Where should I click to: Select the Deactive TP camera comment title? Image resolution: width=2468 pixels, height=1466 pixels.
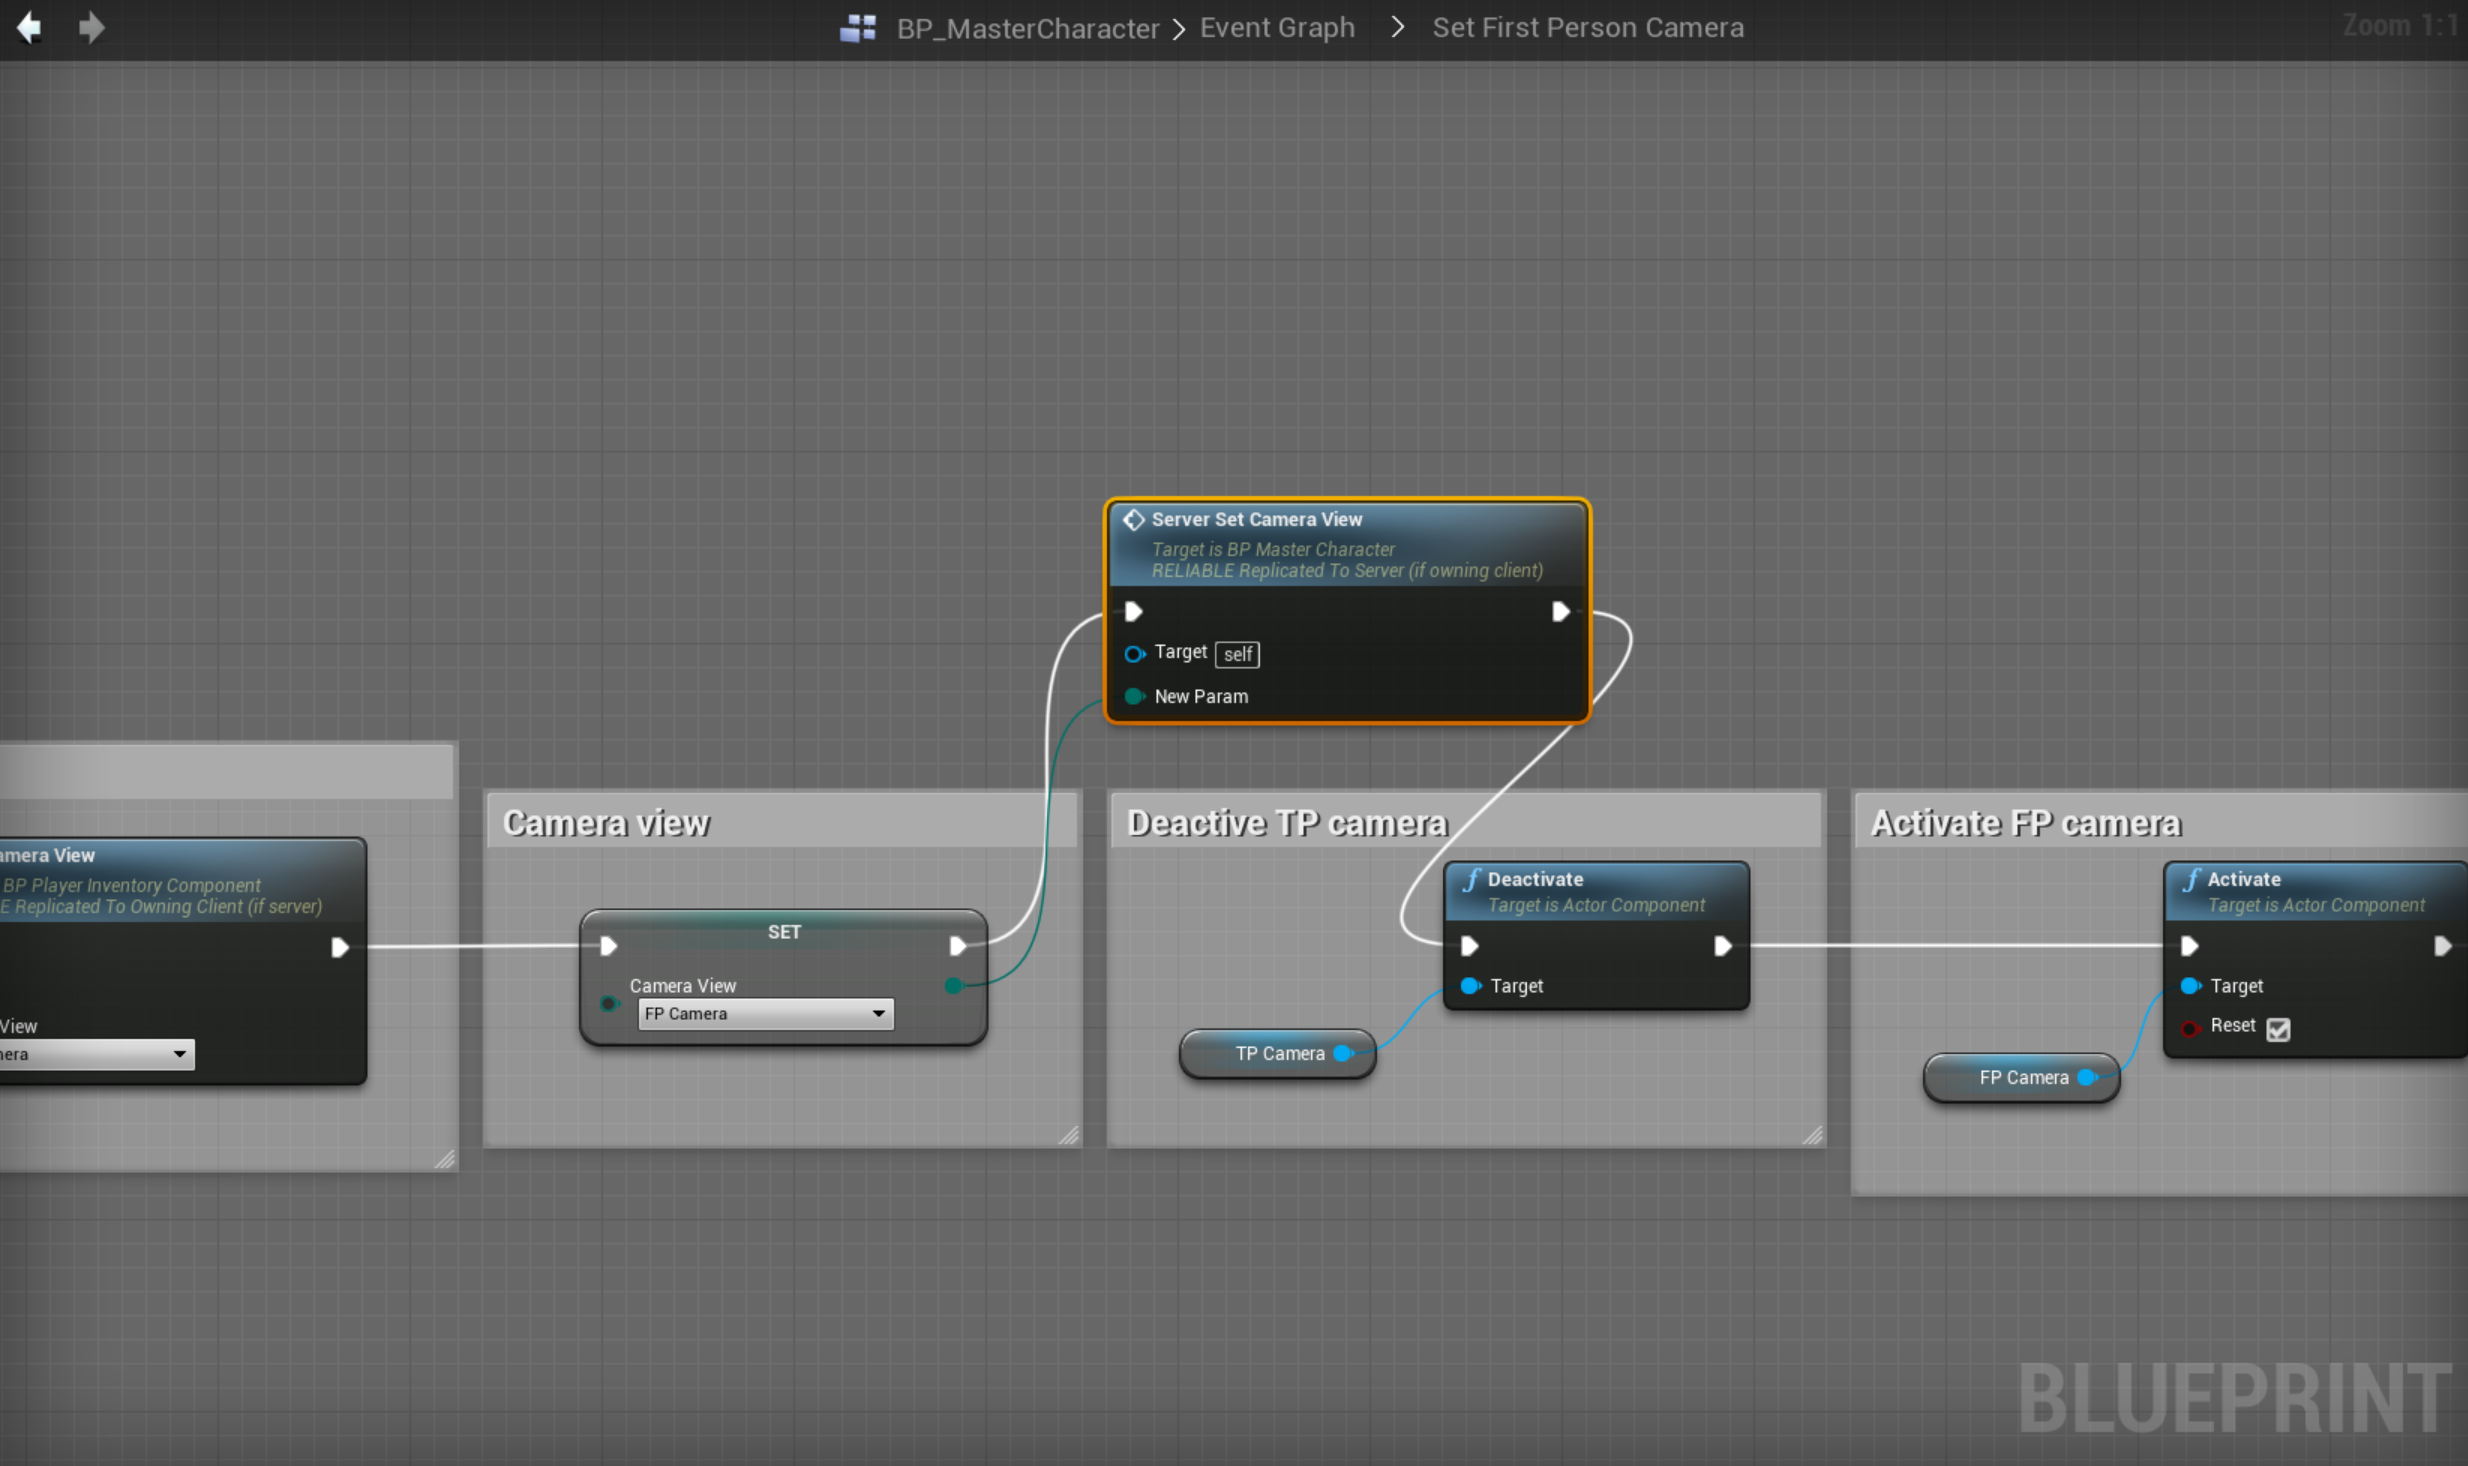tap(1287, 823)
